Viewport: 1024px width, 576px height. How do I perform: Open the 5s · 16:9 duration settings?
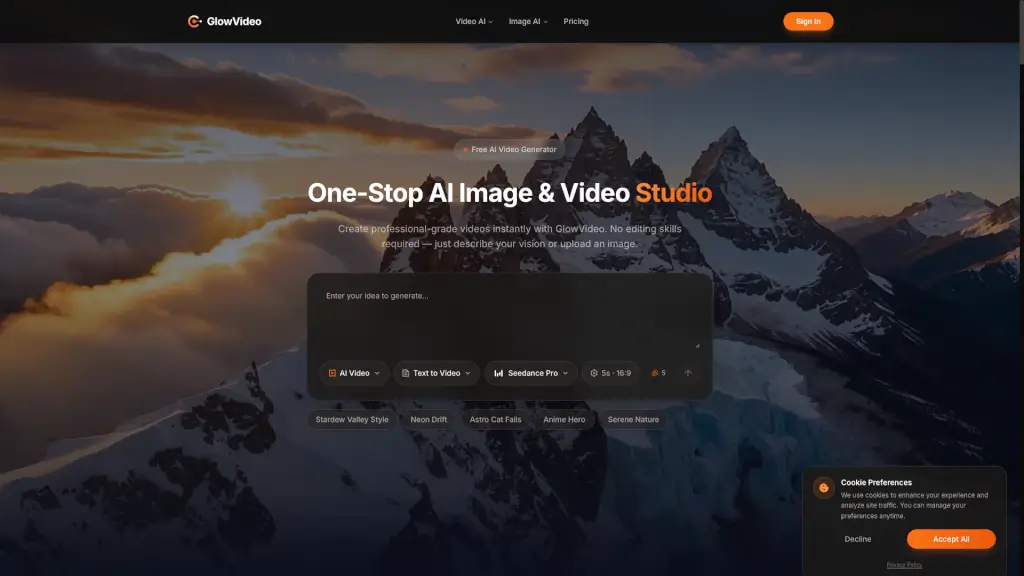610,373
